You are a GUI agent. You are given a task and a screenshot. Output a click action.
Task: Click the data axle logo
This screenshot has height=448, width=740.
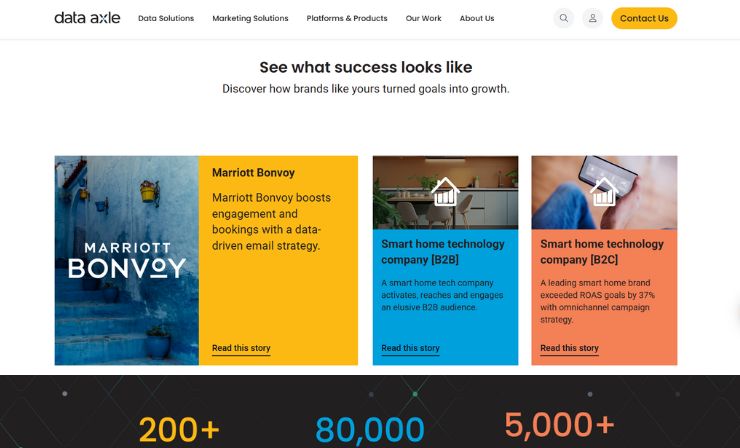coord(87,18)
